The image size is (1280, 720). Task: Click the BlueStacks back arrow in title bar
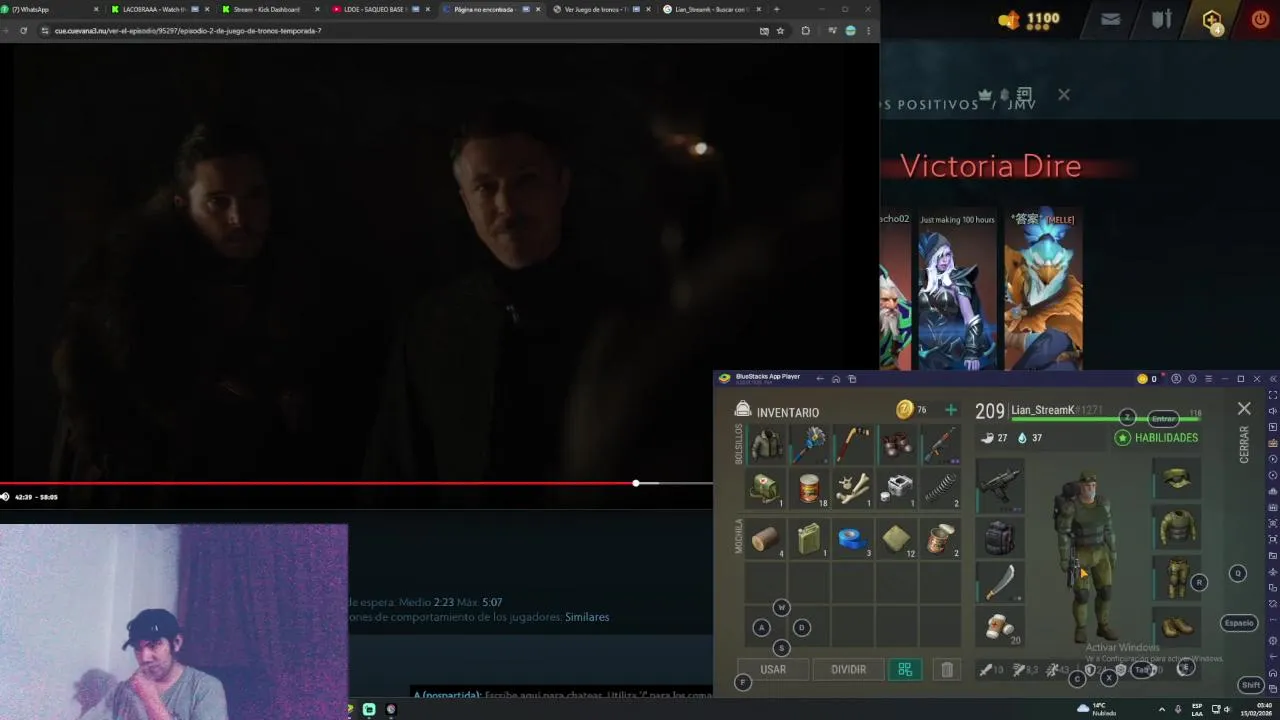click(x=820, y=379)
